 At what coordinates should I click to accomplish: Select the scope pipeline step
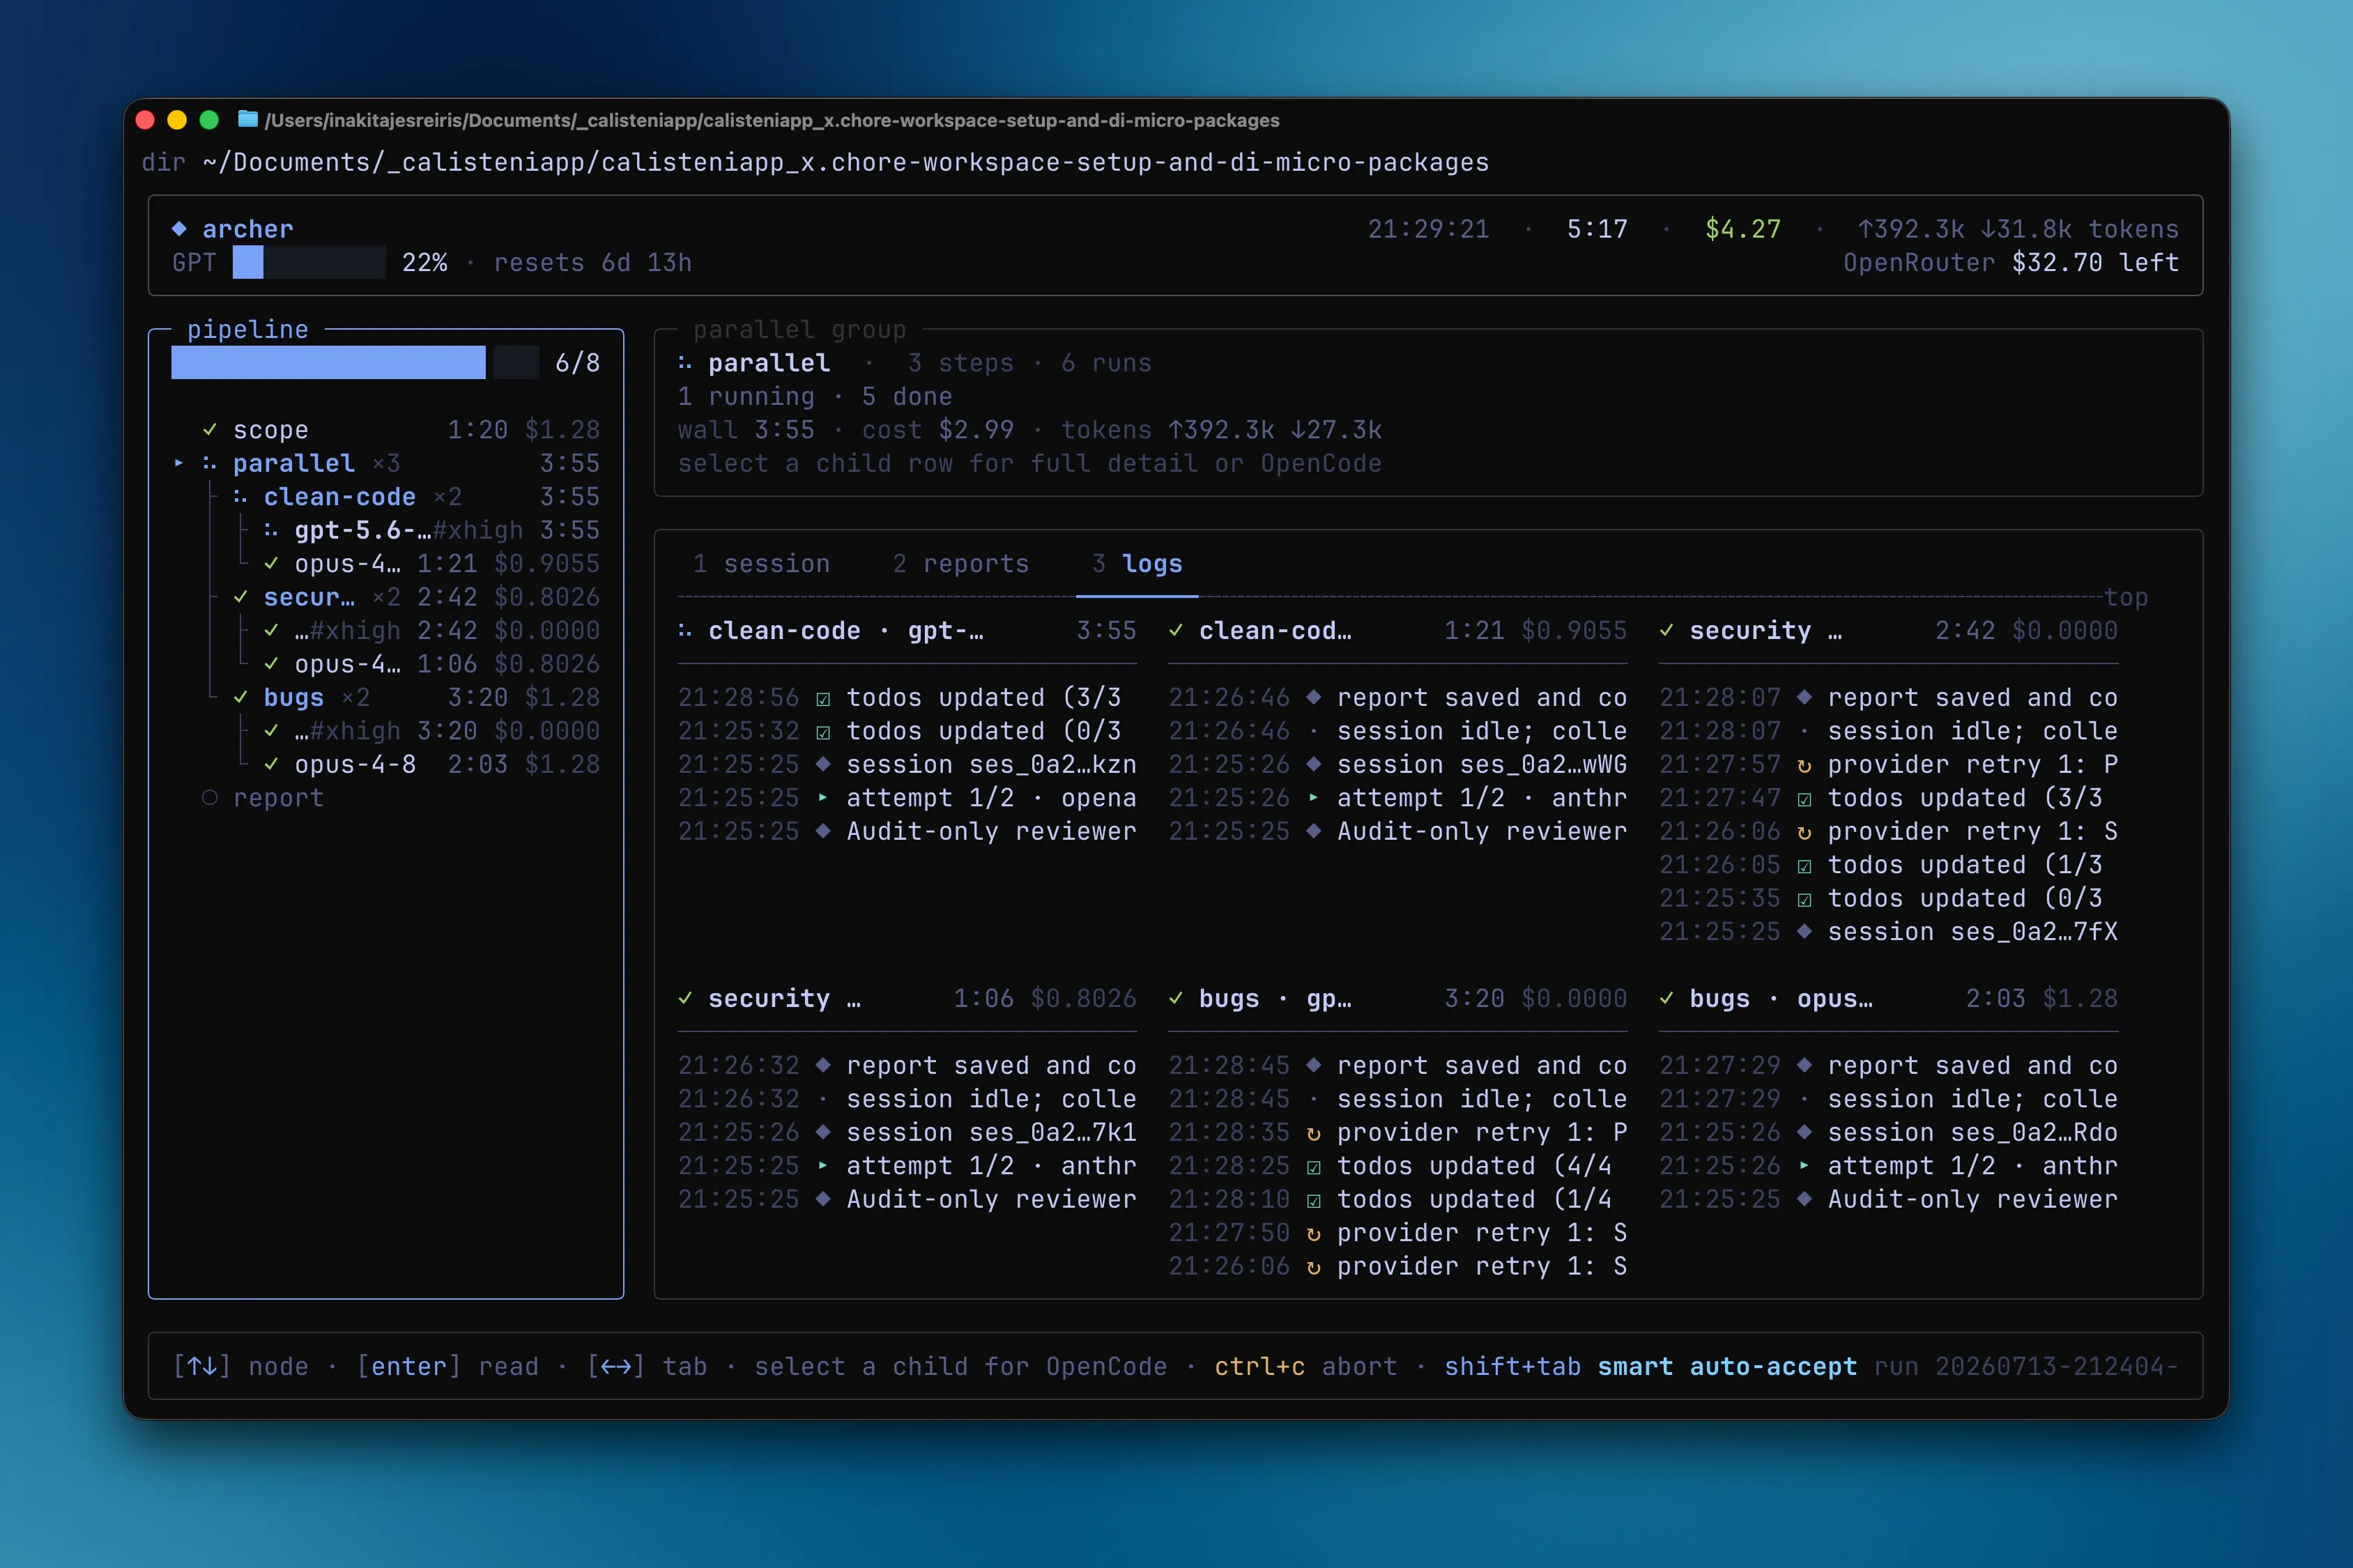pyautogui.click(x=400, y=430)
